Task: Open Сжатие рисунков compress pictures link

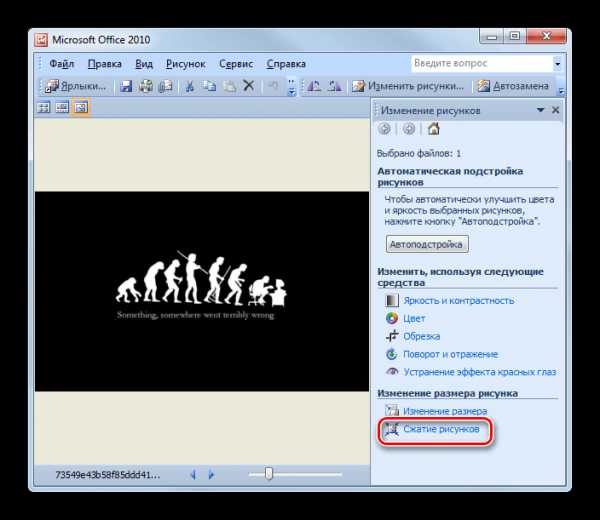Action: 441,429
